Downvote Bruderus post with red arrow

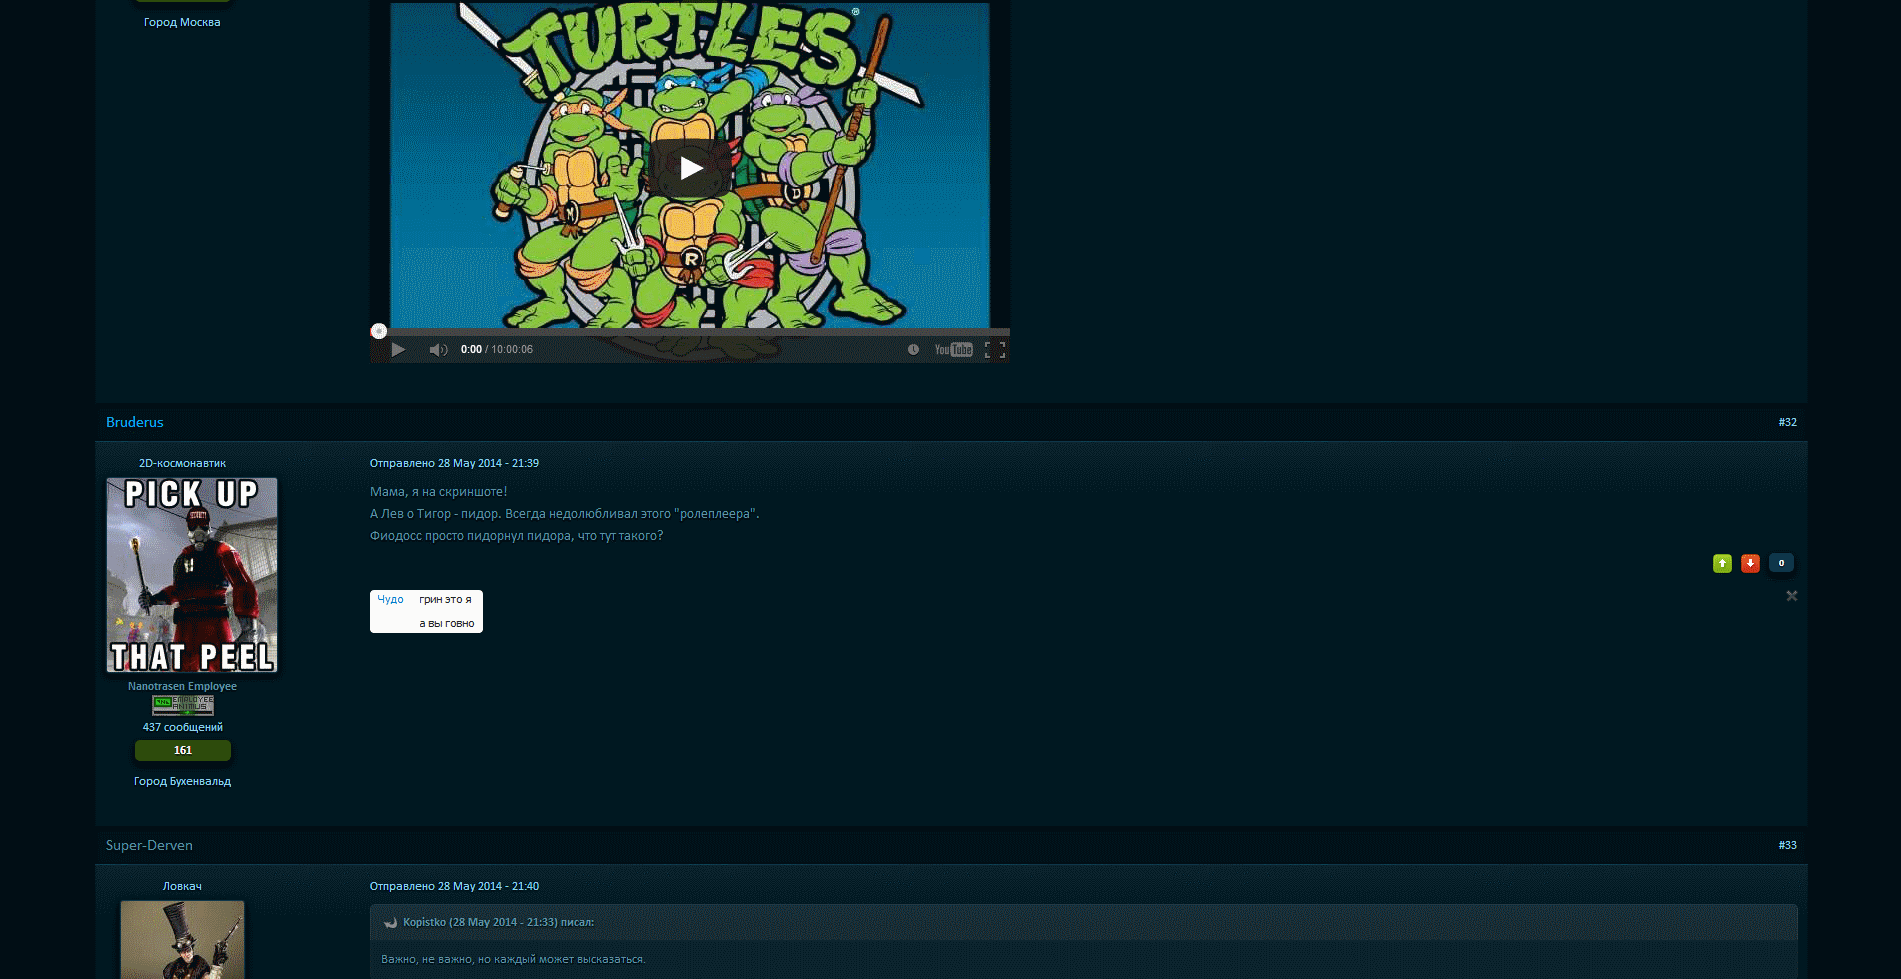point(1750,563)
